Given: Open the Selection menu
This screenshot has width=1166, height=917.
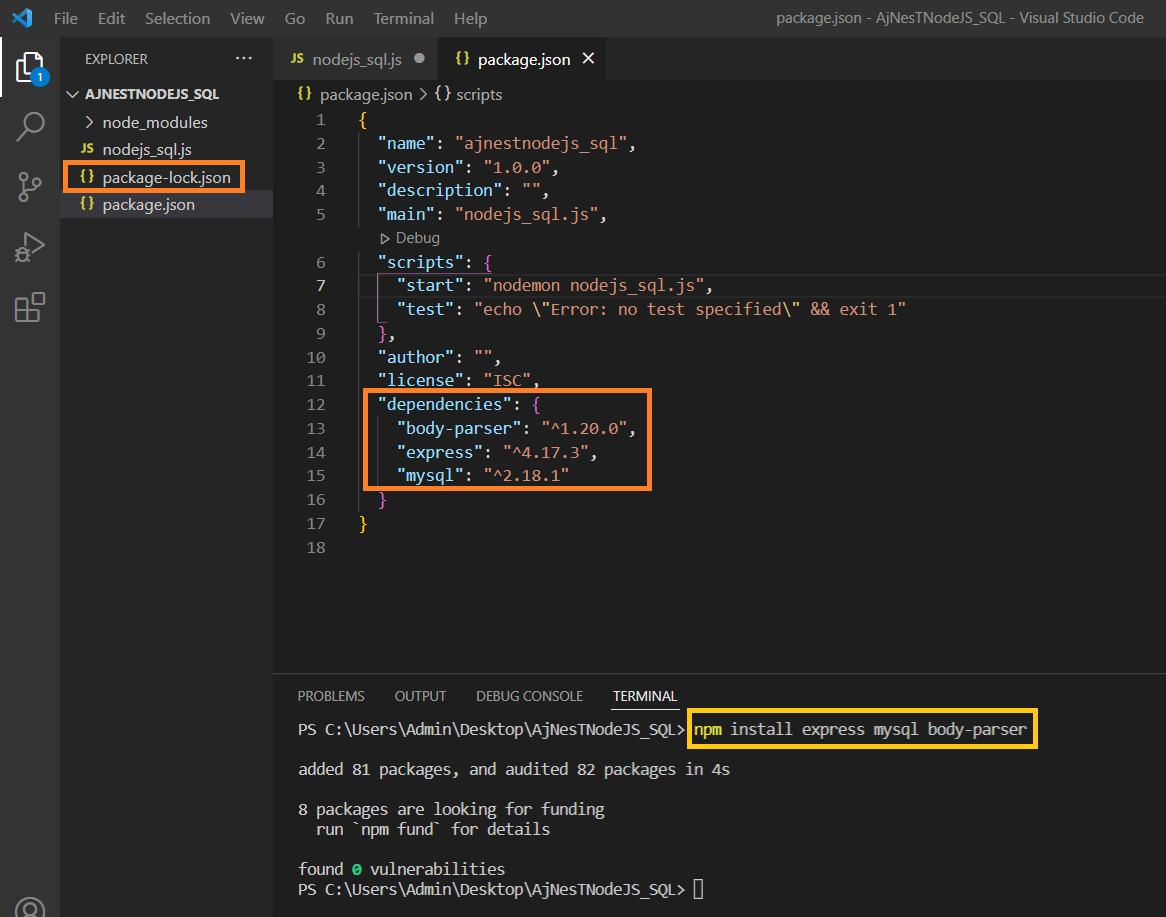Looking at the screenshot, I should pyautogui.click(x=177, y=18).
